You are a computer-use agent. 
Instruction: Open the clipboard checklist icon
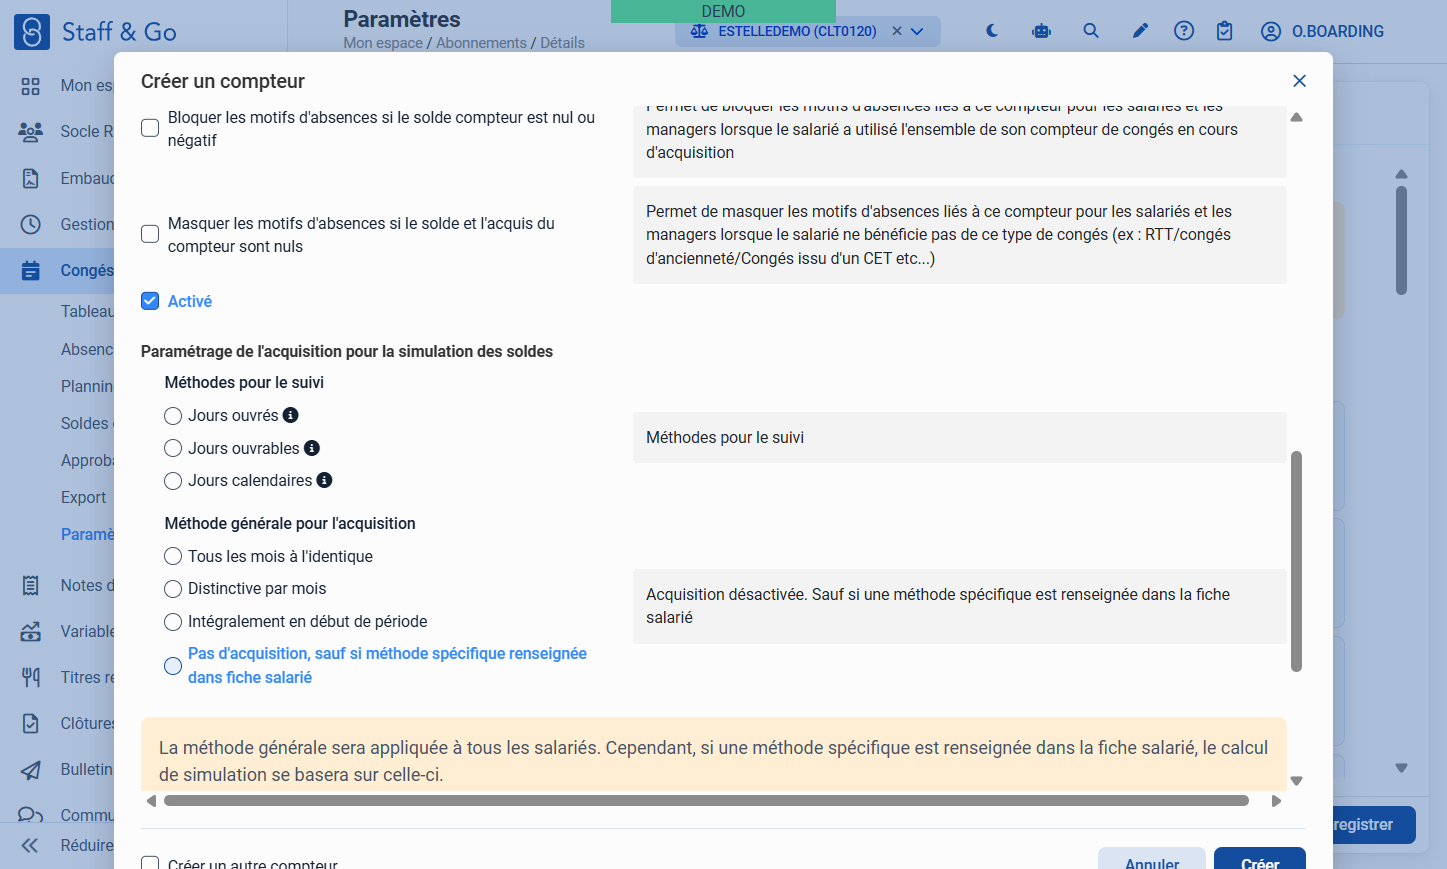click(x=1225, y=31)
